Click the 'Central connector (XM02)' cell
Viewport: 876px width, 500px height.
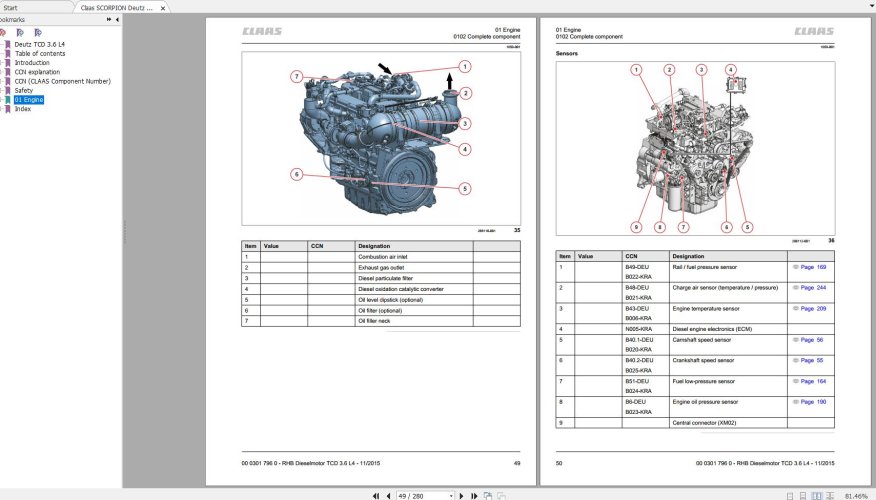pos(728,423)
